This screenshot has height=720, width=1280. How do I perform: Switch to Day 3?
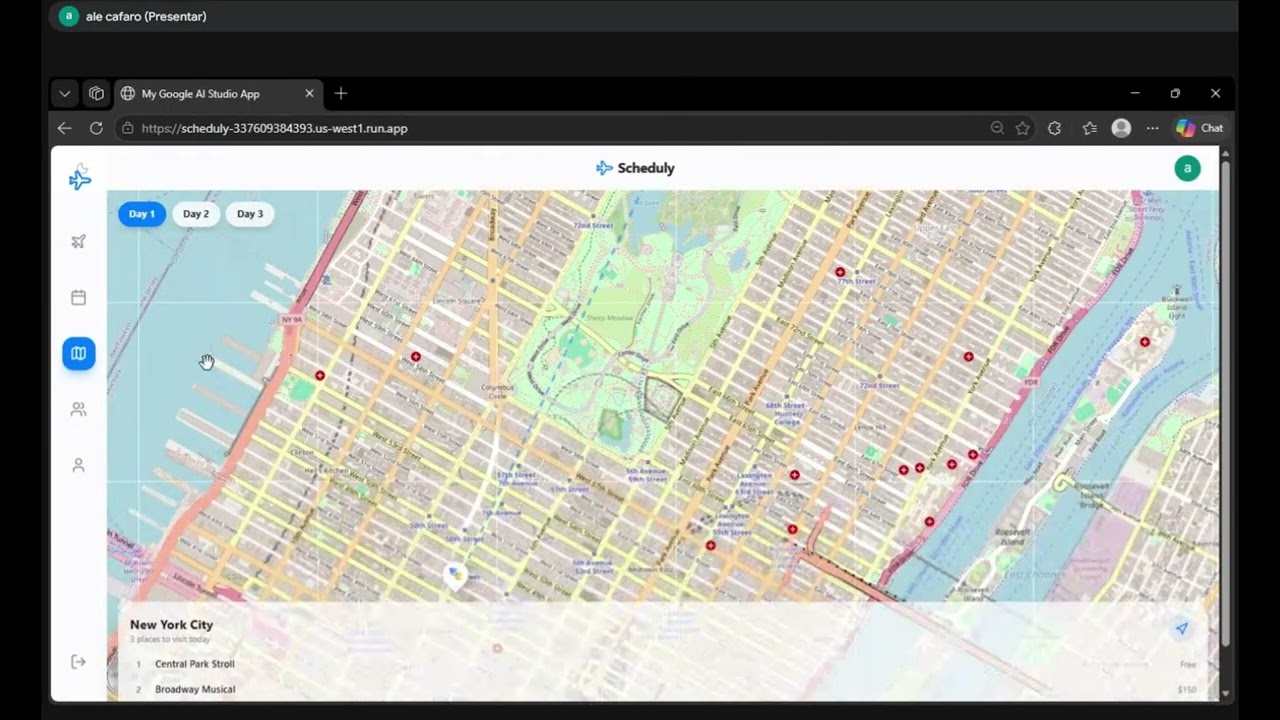pos(250,214)
